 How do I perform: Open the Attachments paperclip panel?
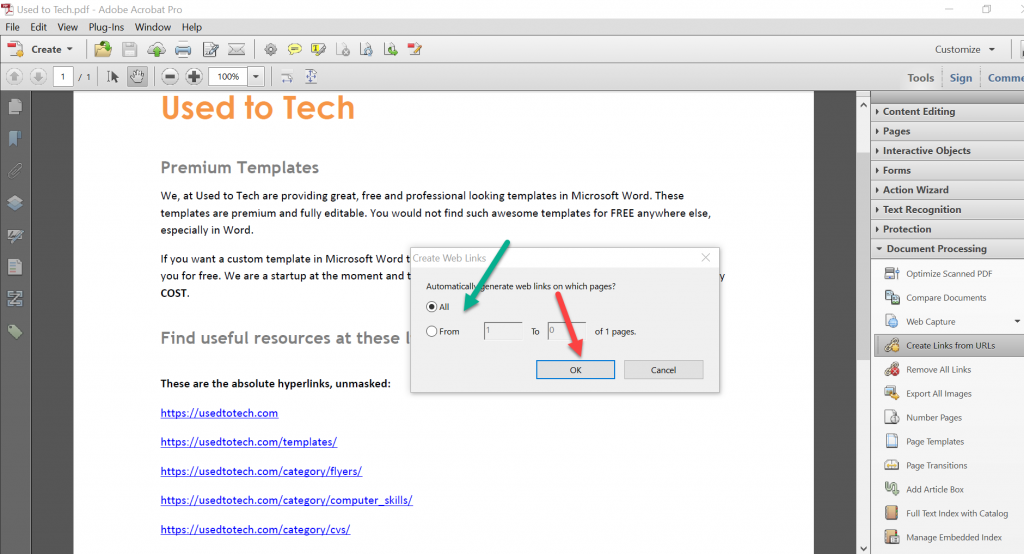15,171
